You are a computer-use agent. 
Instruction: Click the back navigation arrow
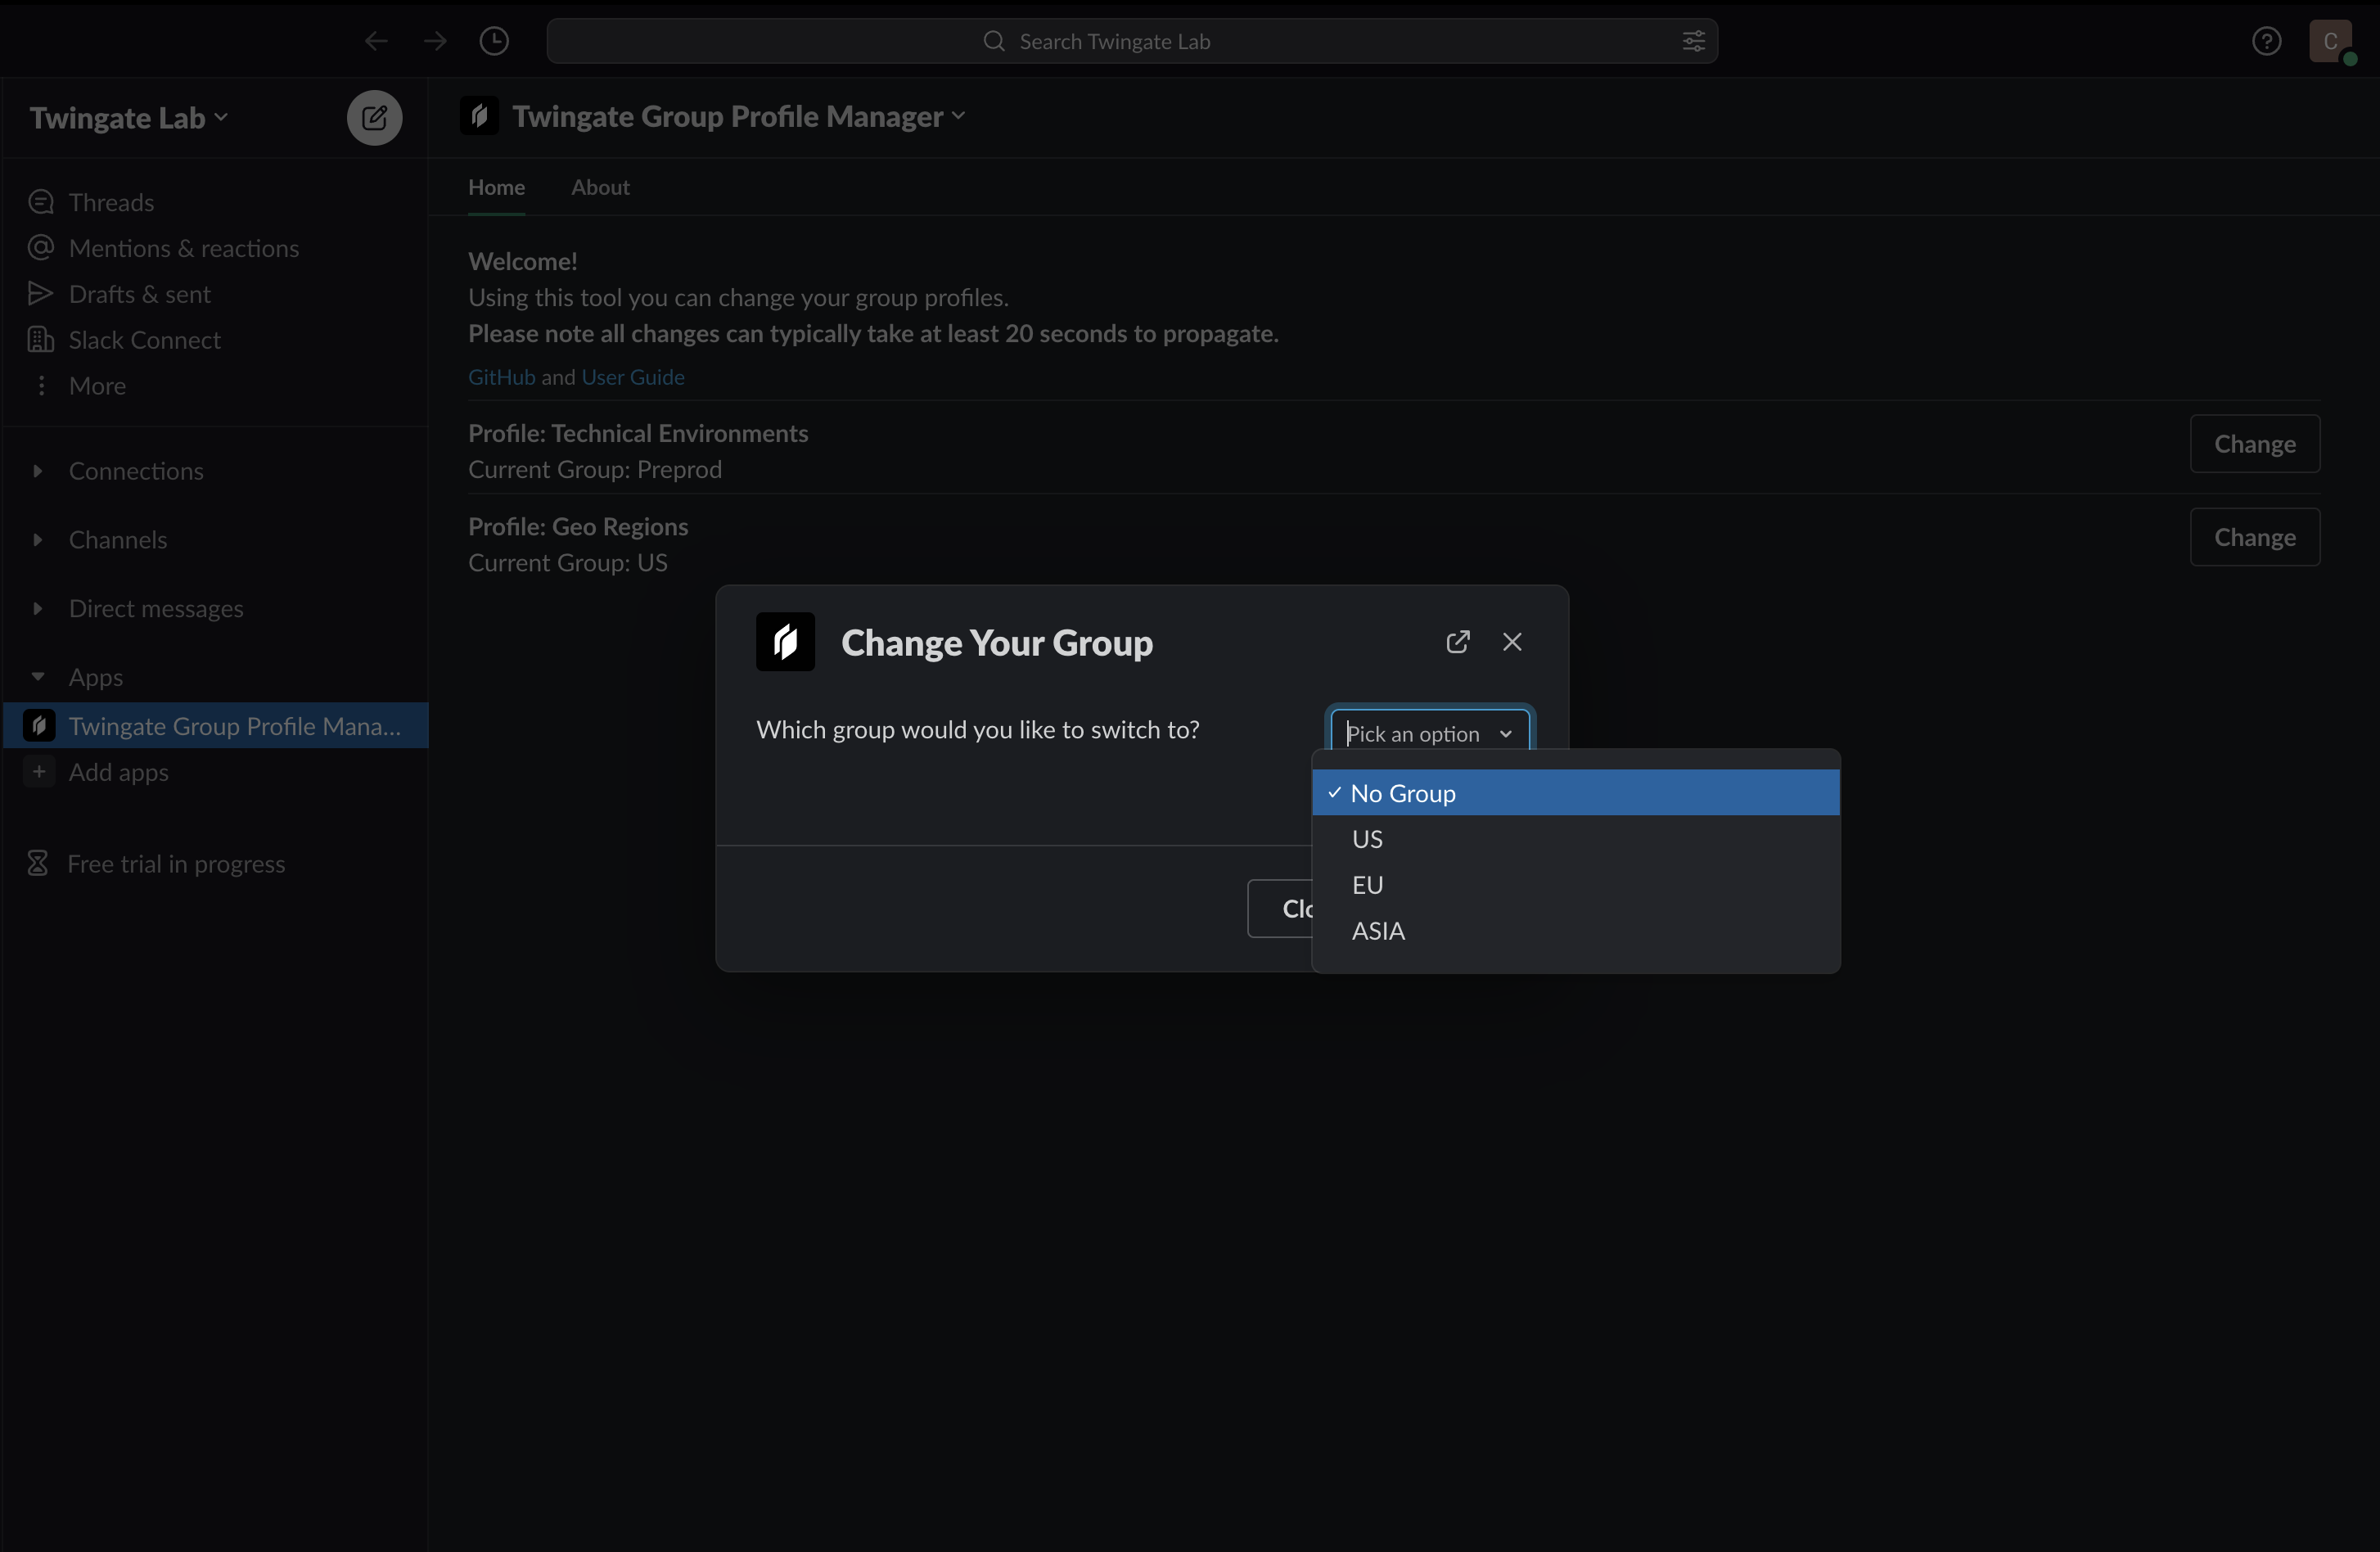376,41
